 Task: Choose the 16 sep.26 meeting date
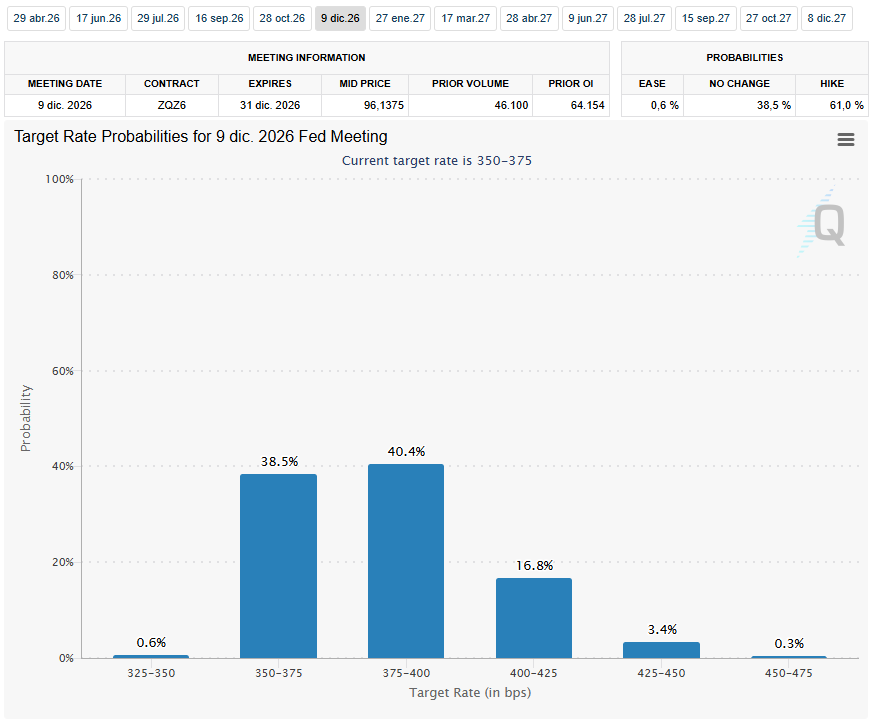(219, 18)
